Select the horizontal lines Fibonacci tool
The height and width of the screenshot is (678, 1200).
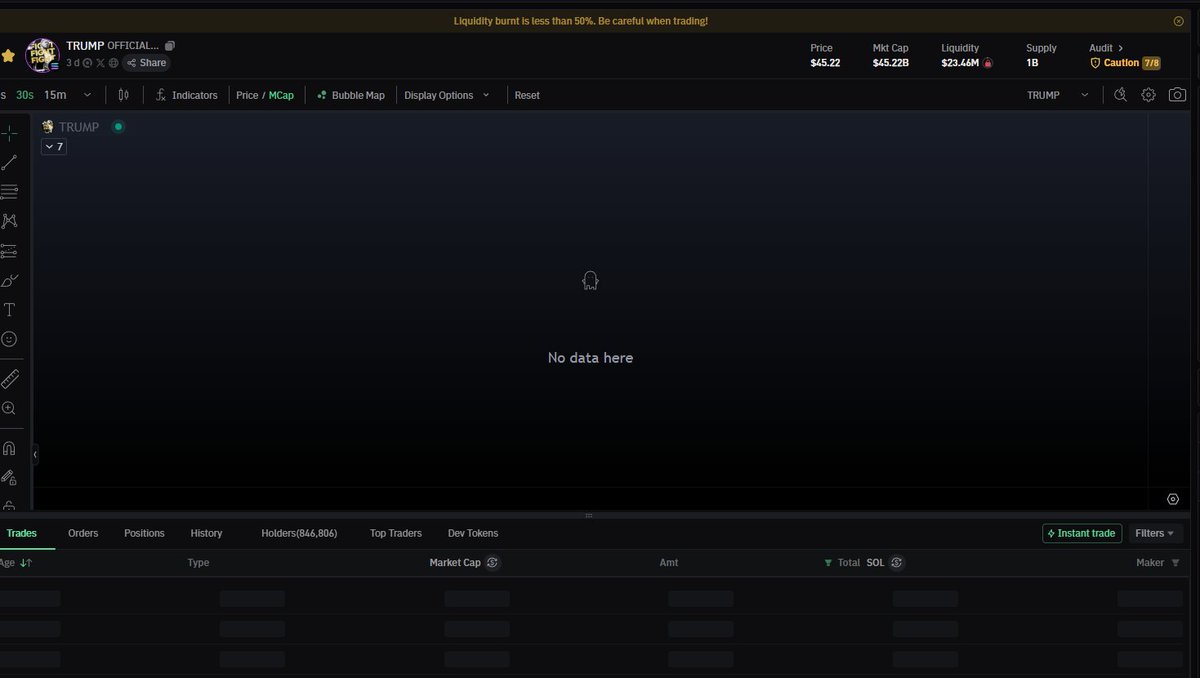click(9, 191)
